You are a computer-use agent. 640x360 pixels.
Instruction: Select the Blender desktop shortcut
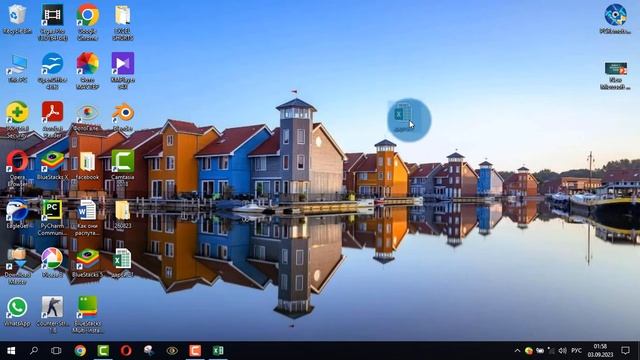[122, 118]
